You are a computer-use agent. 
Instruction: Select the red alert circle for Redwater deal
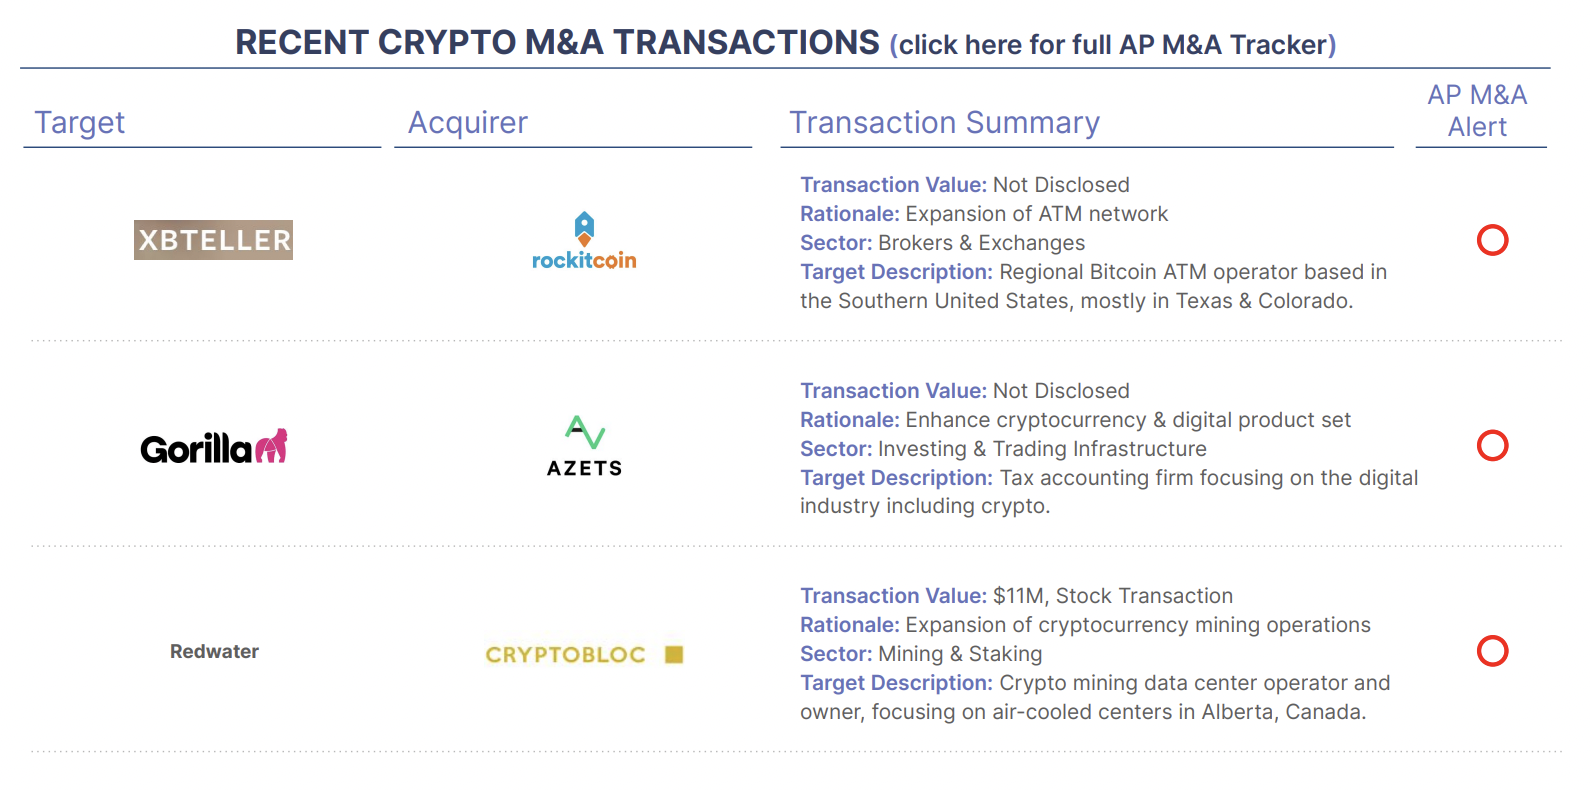1492,651
